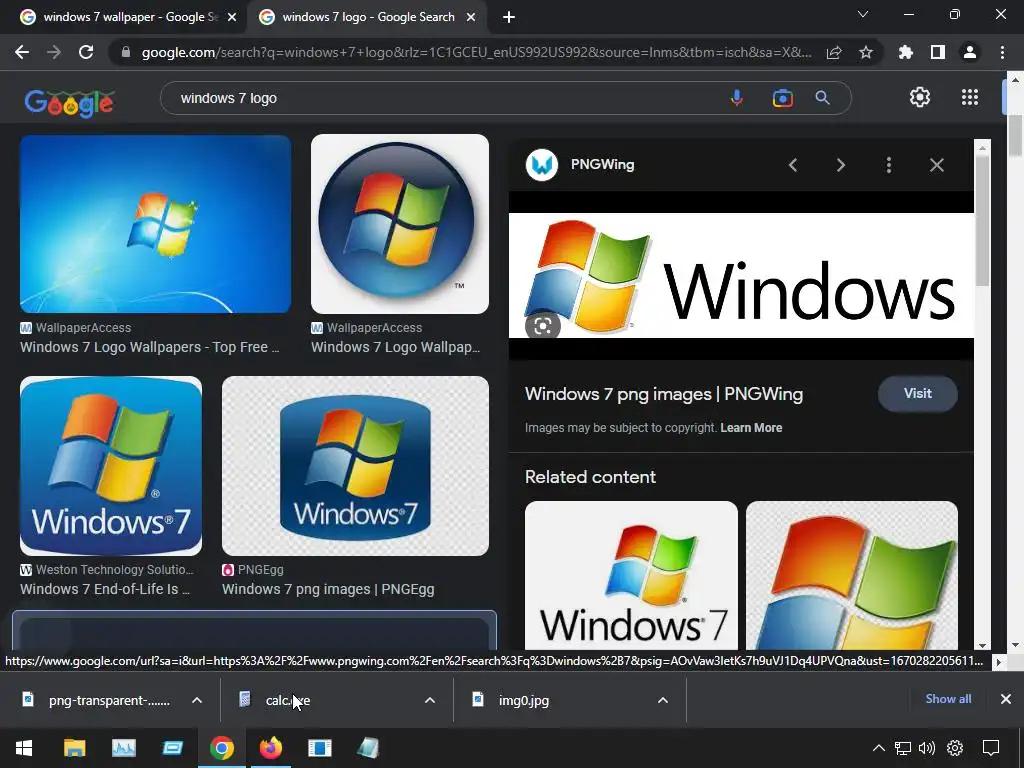Open the Weston Technology Windows 7 thumbnail
The width and height of the screenshot is (1024, 768).
pyautogui.click(x=111, y=466)
